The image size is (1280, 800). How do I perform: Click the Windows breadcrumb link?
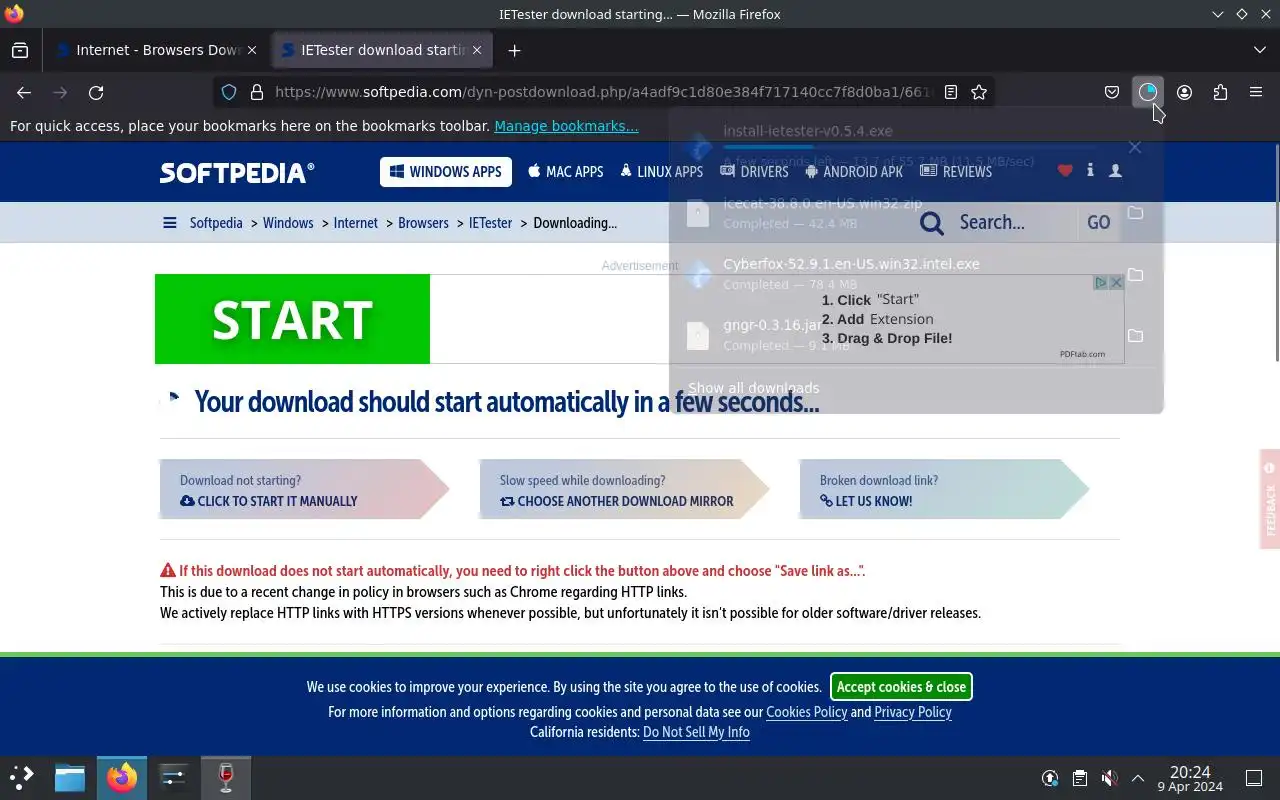(288, 223)
